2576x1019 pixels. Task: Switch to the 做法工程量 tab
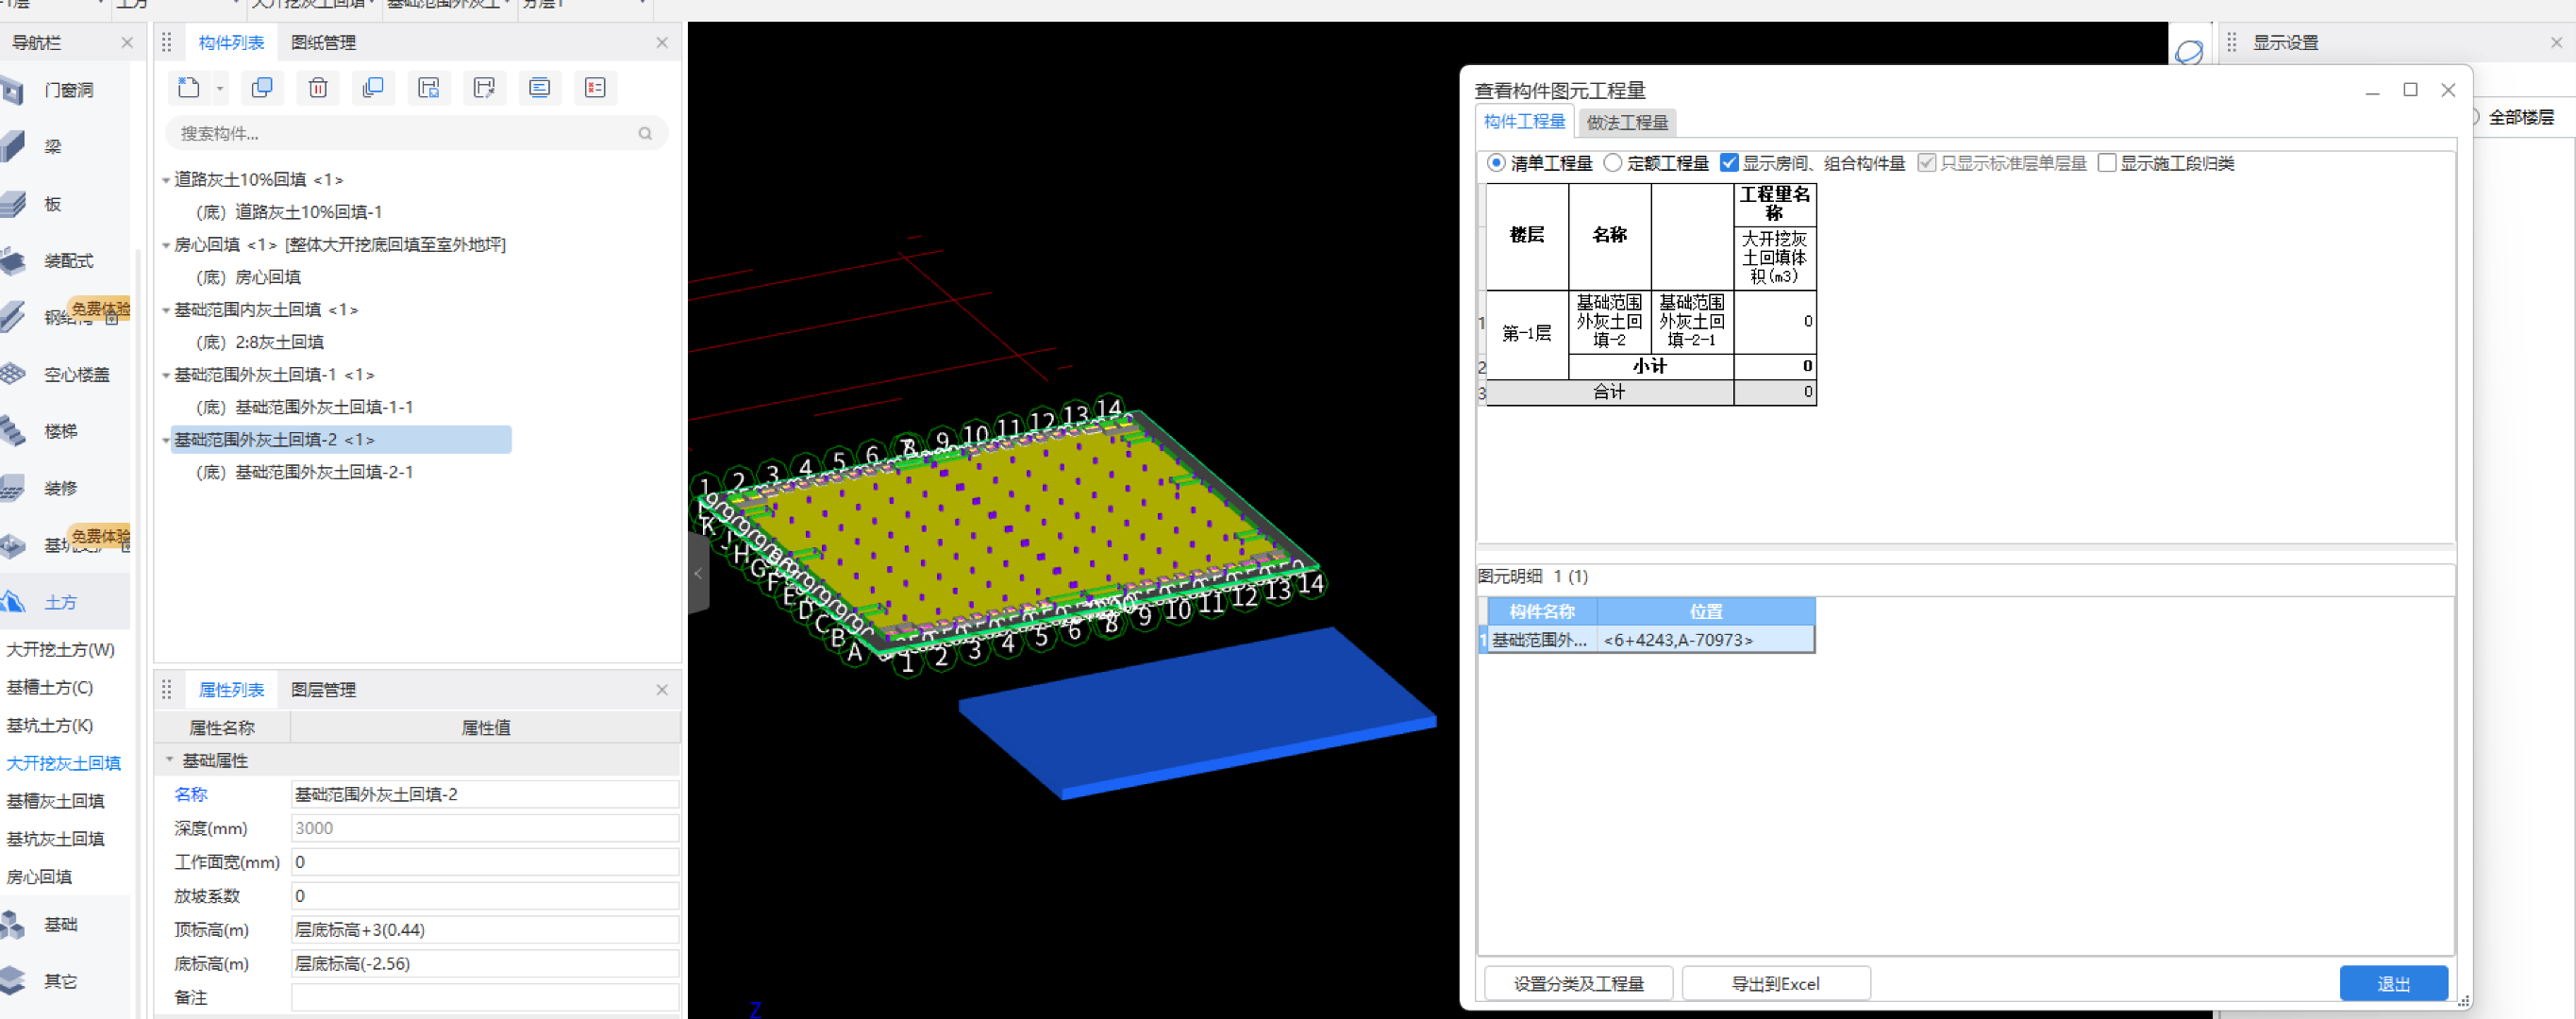click(1627, 122)
